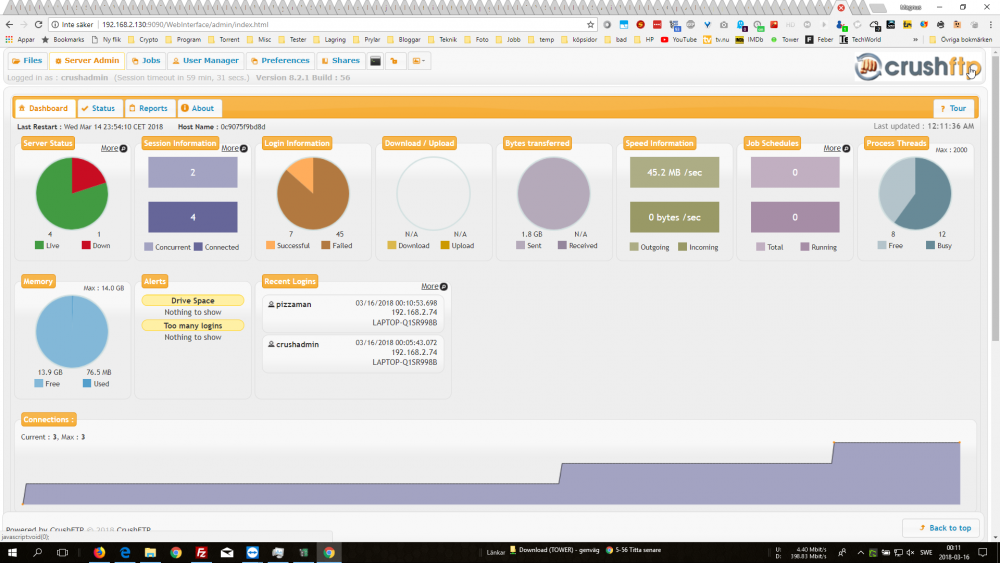
Task: Start the Tour
Action: point(953,108)
